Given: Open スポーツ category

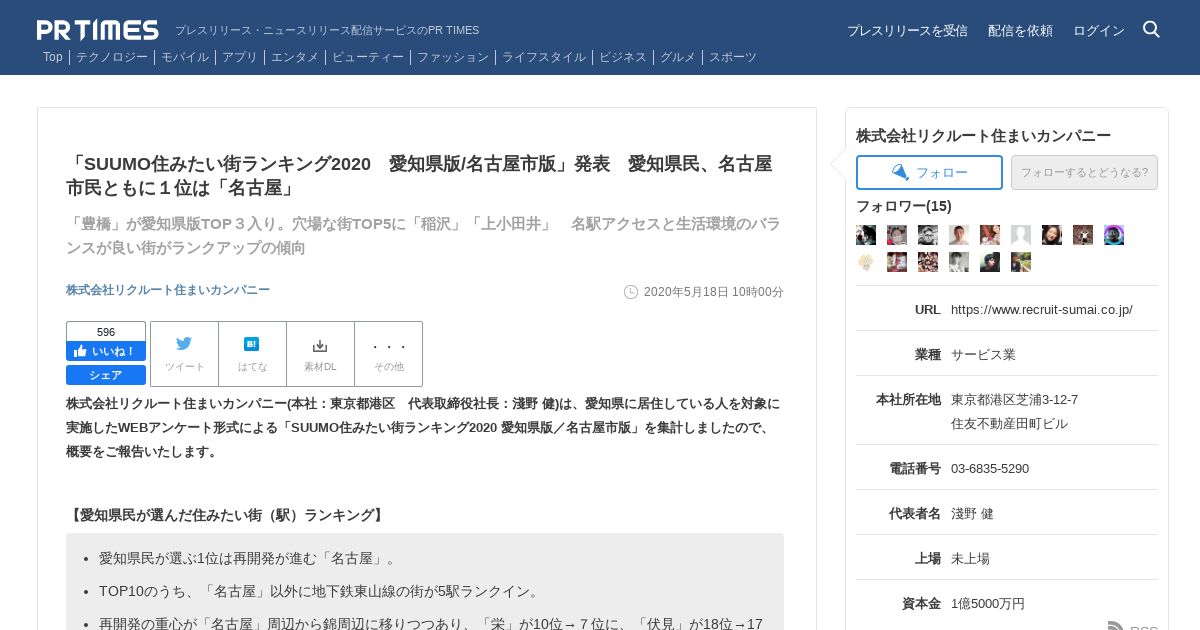Looking at the screenshot, I should pyautogui.click(x=733, y=57).
